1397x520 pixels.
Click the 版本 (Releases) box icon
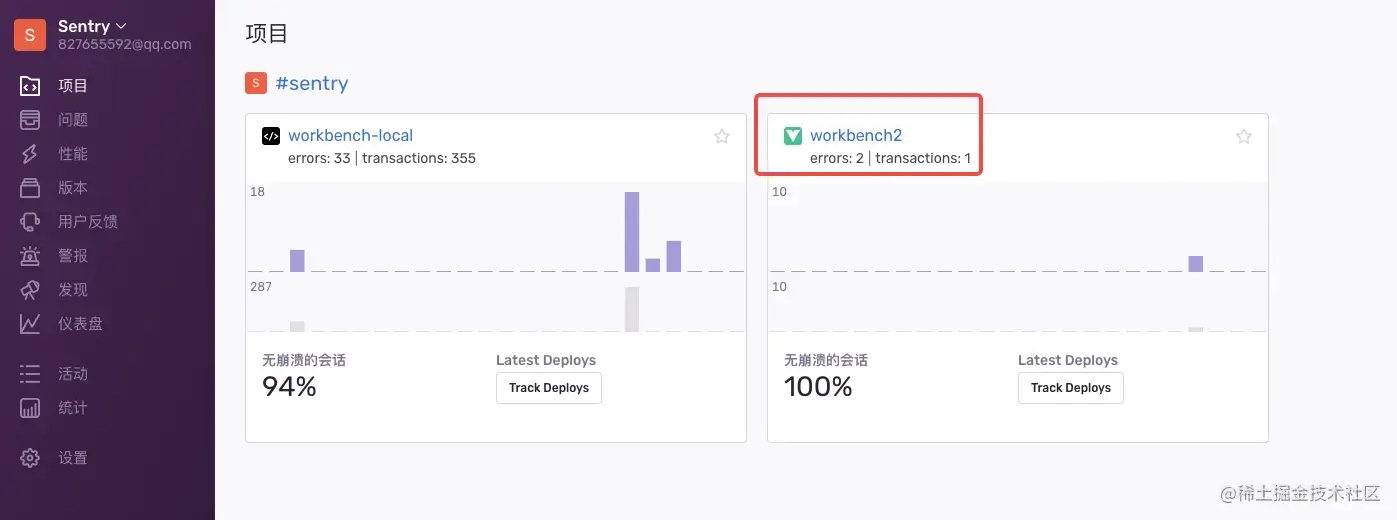point(30,188)
